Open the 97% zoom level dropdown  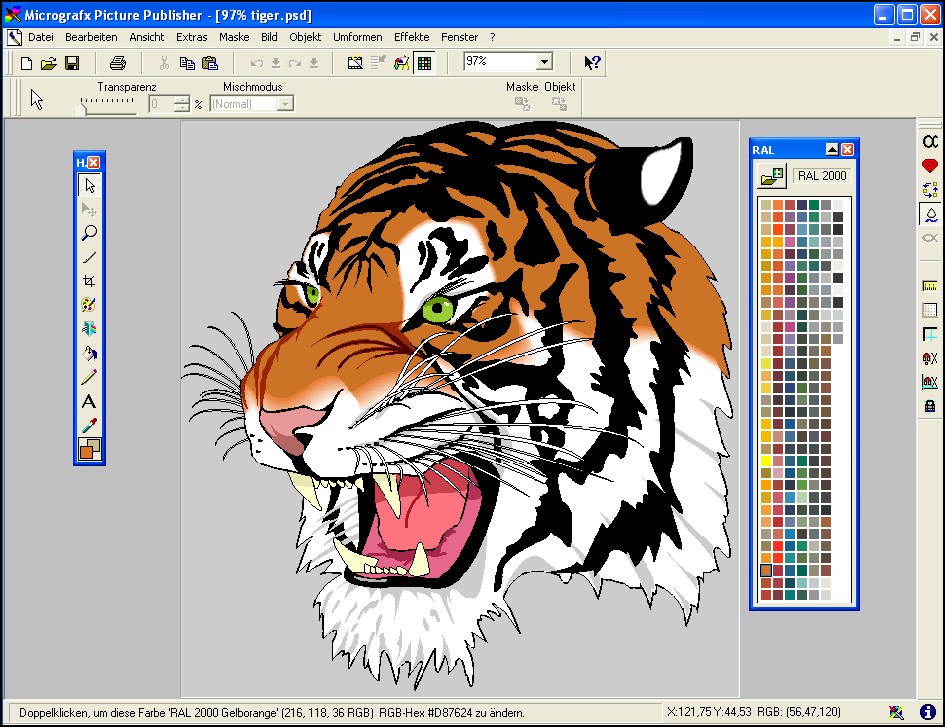pyautogui.click(x=544, y=62)
